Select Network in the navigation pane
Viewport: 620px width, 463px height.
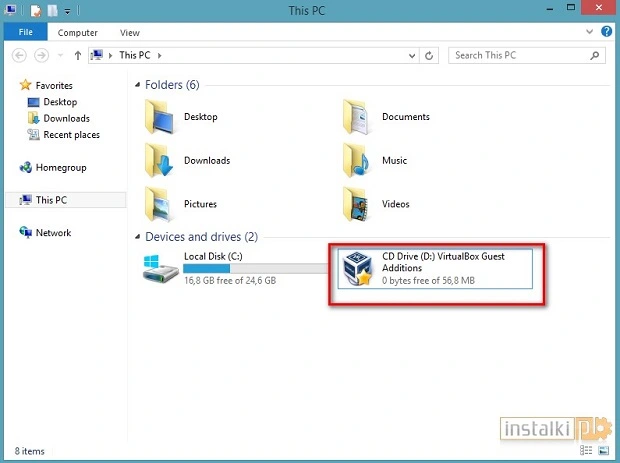coord(53,232)
